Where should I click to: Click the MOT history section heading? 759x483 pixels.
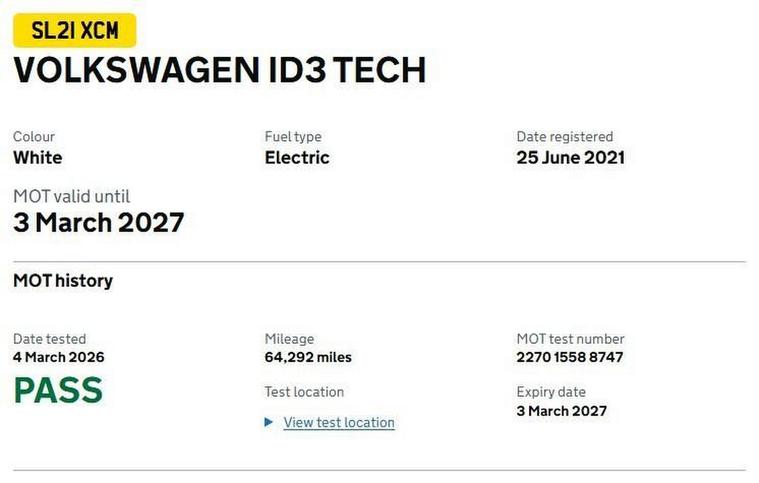pyautogui.click(x=63, y=281)
